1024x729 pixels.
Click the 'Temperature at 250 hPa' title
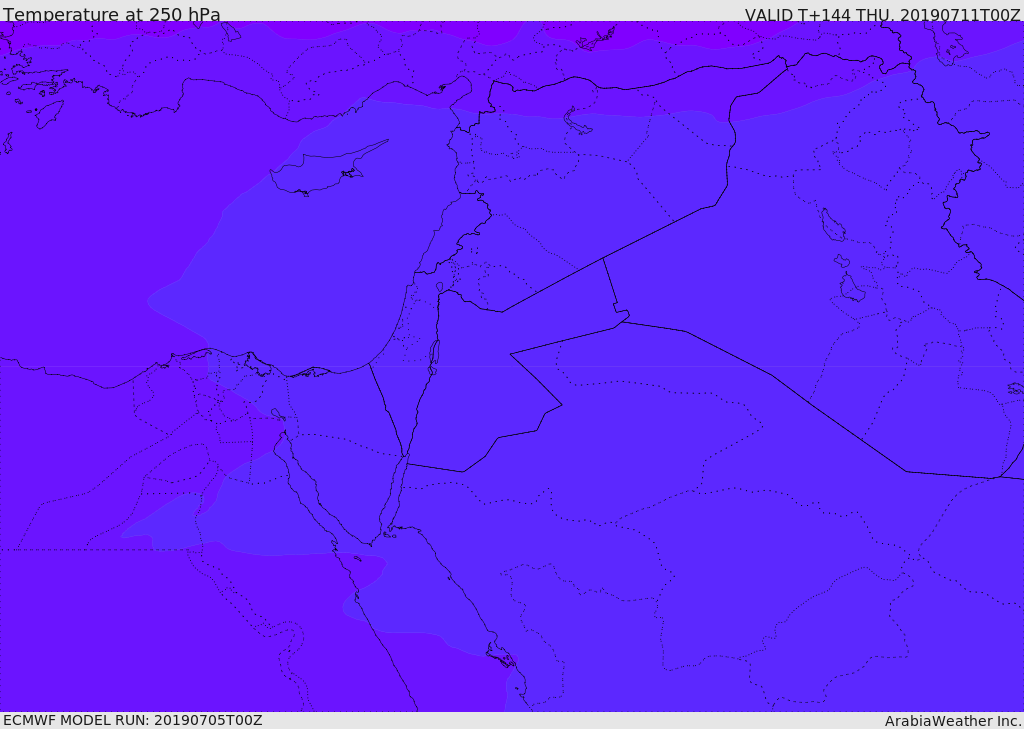[x=112, y=14]
